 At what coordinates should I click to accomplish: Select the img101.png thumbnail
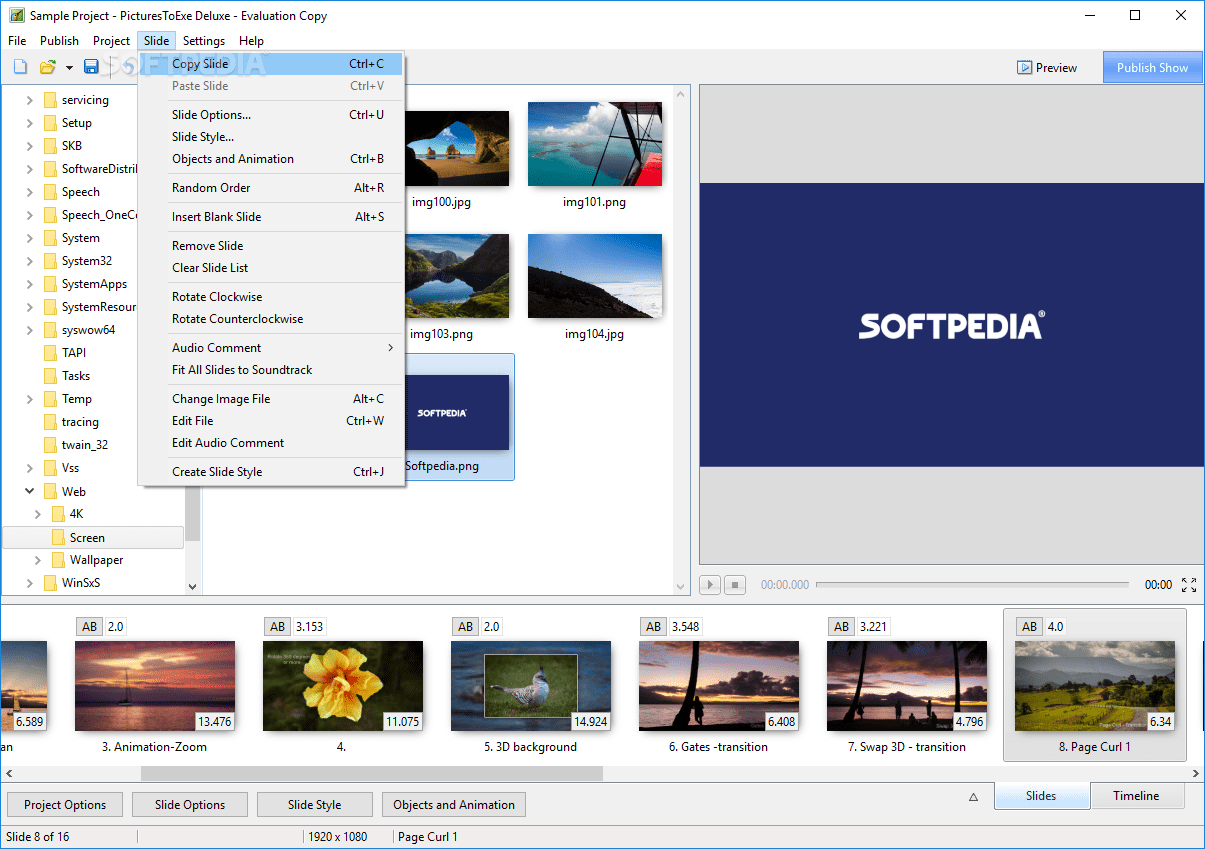pyautogui.click(x=594, y=144)
